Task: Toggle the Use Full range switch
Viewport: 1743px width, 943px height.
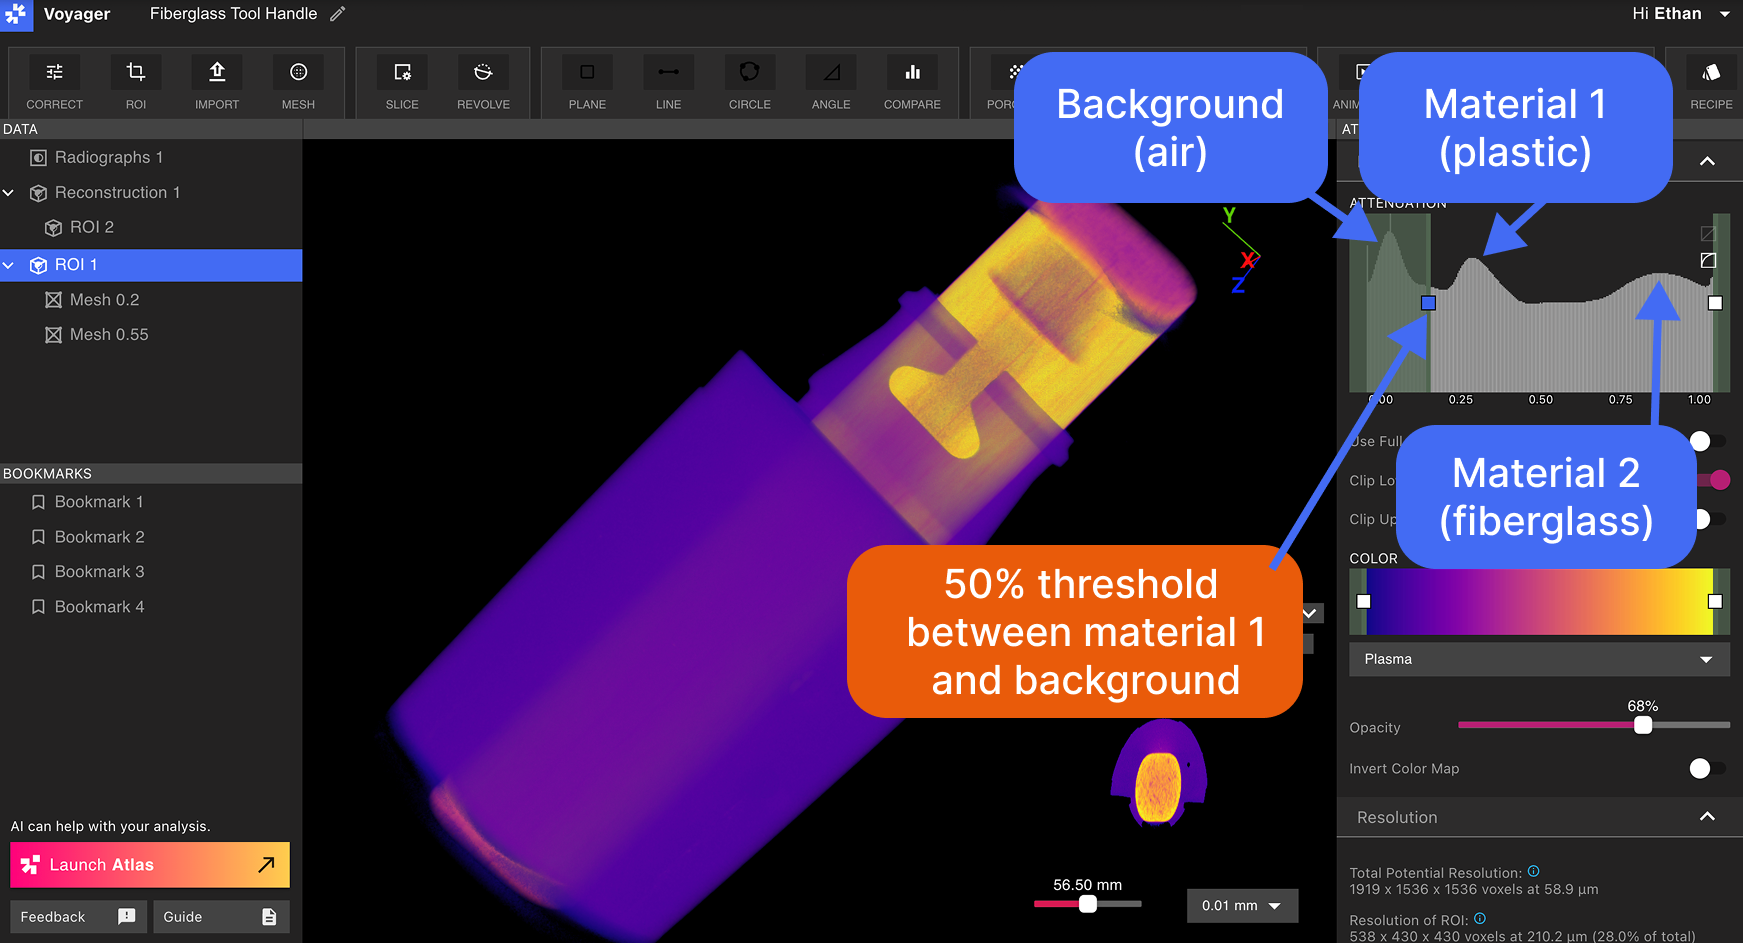Action: point(1707,441)
